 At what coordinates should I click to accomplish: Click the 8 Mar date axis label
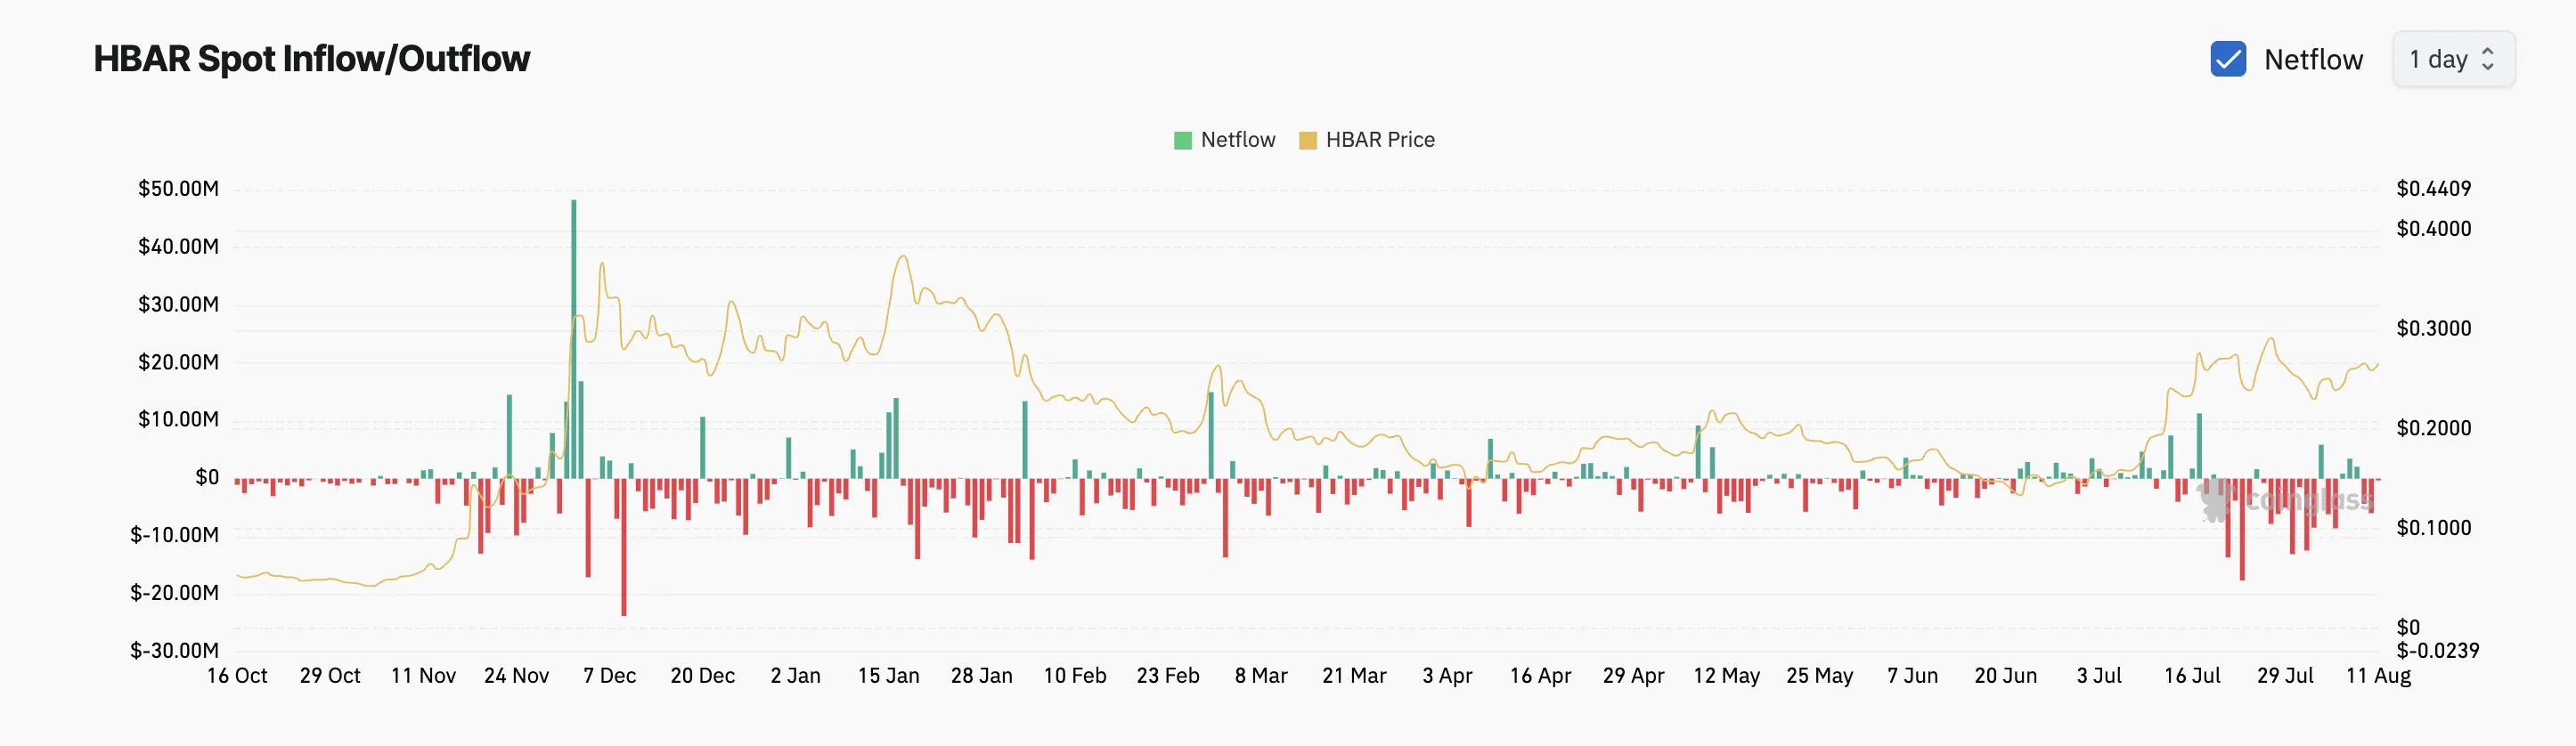[1261, 676]
